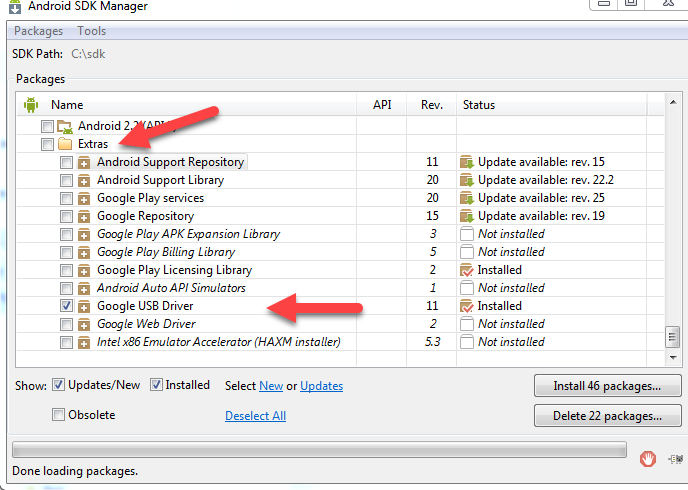Check the Android 2.2 checkbox

47,127
